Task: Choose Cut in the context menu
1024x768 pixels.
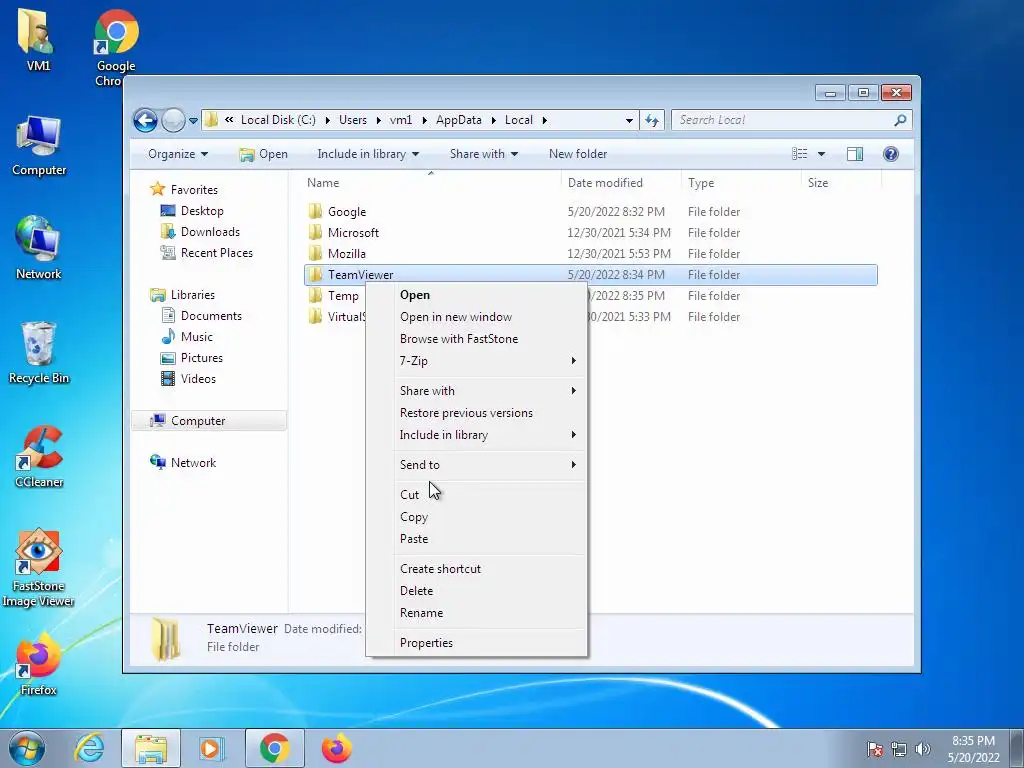Action: click(477, 495)
